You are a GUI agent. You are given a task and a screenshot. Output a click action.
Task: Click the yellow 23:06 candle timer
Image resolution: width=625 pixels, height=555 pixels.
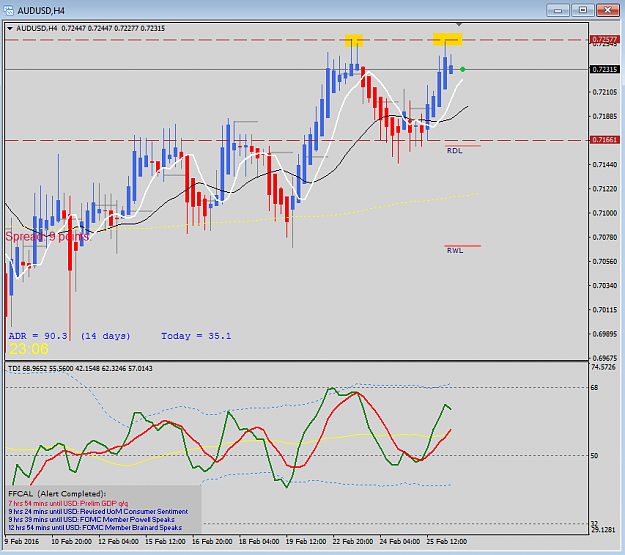pos(28,349)
